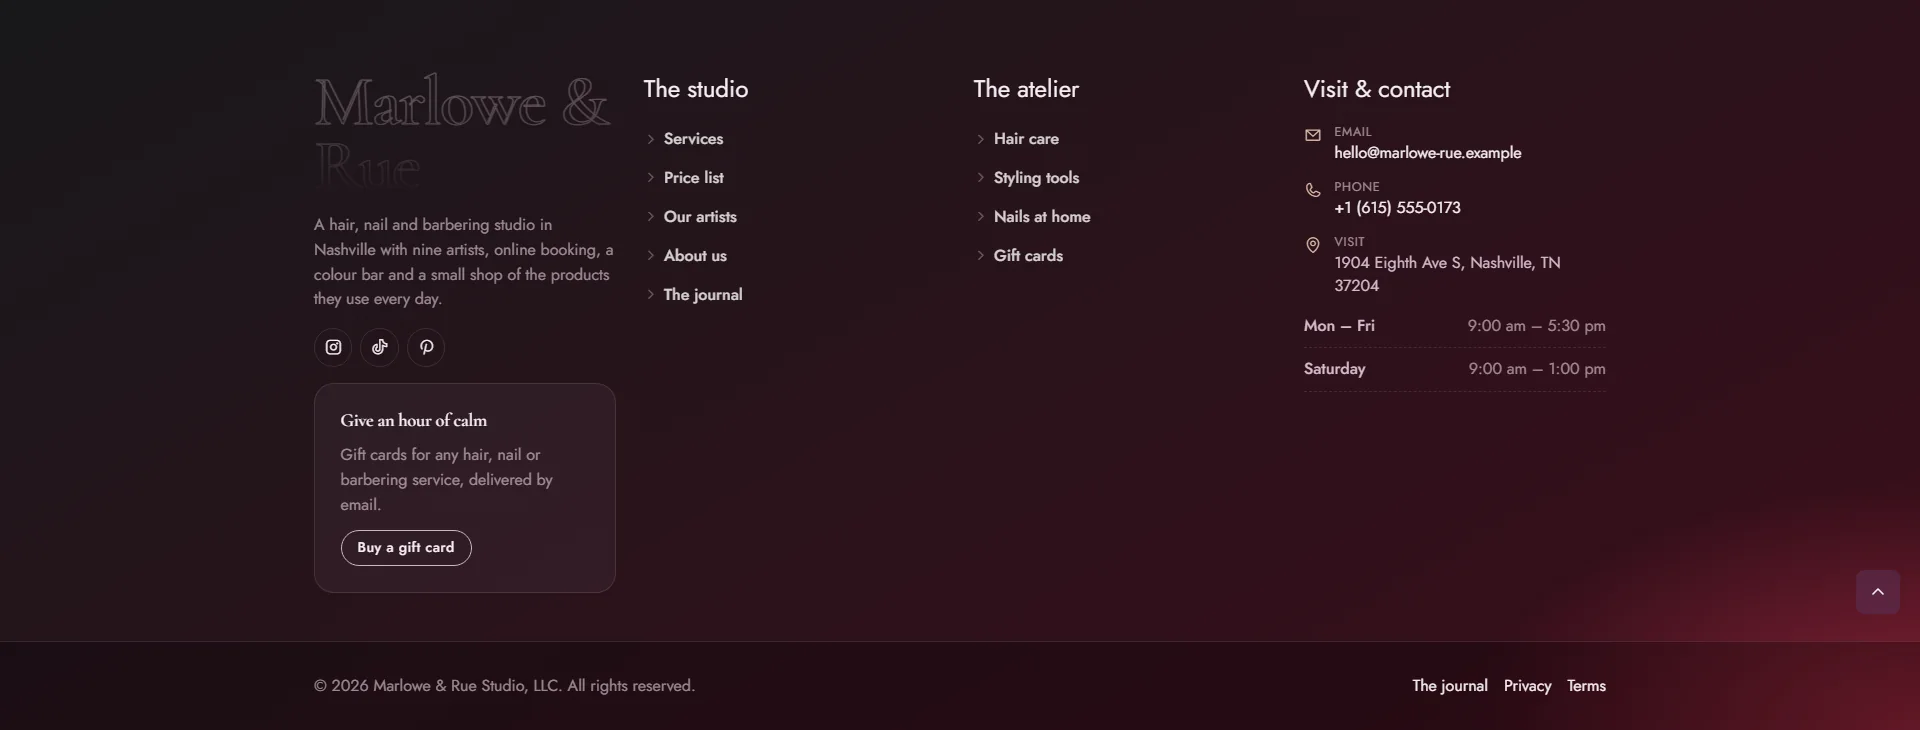Click the copyright notice text

pos(504,686)
